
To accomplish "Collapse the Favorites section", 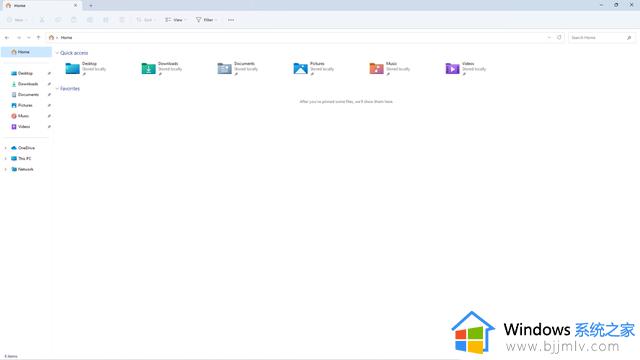I will coord(57,89).
